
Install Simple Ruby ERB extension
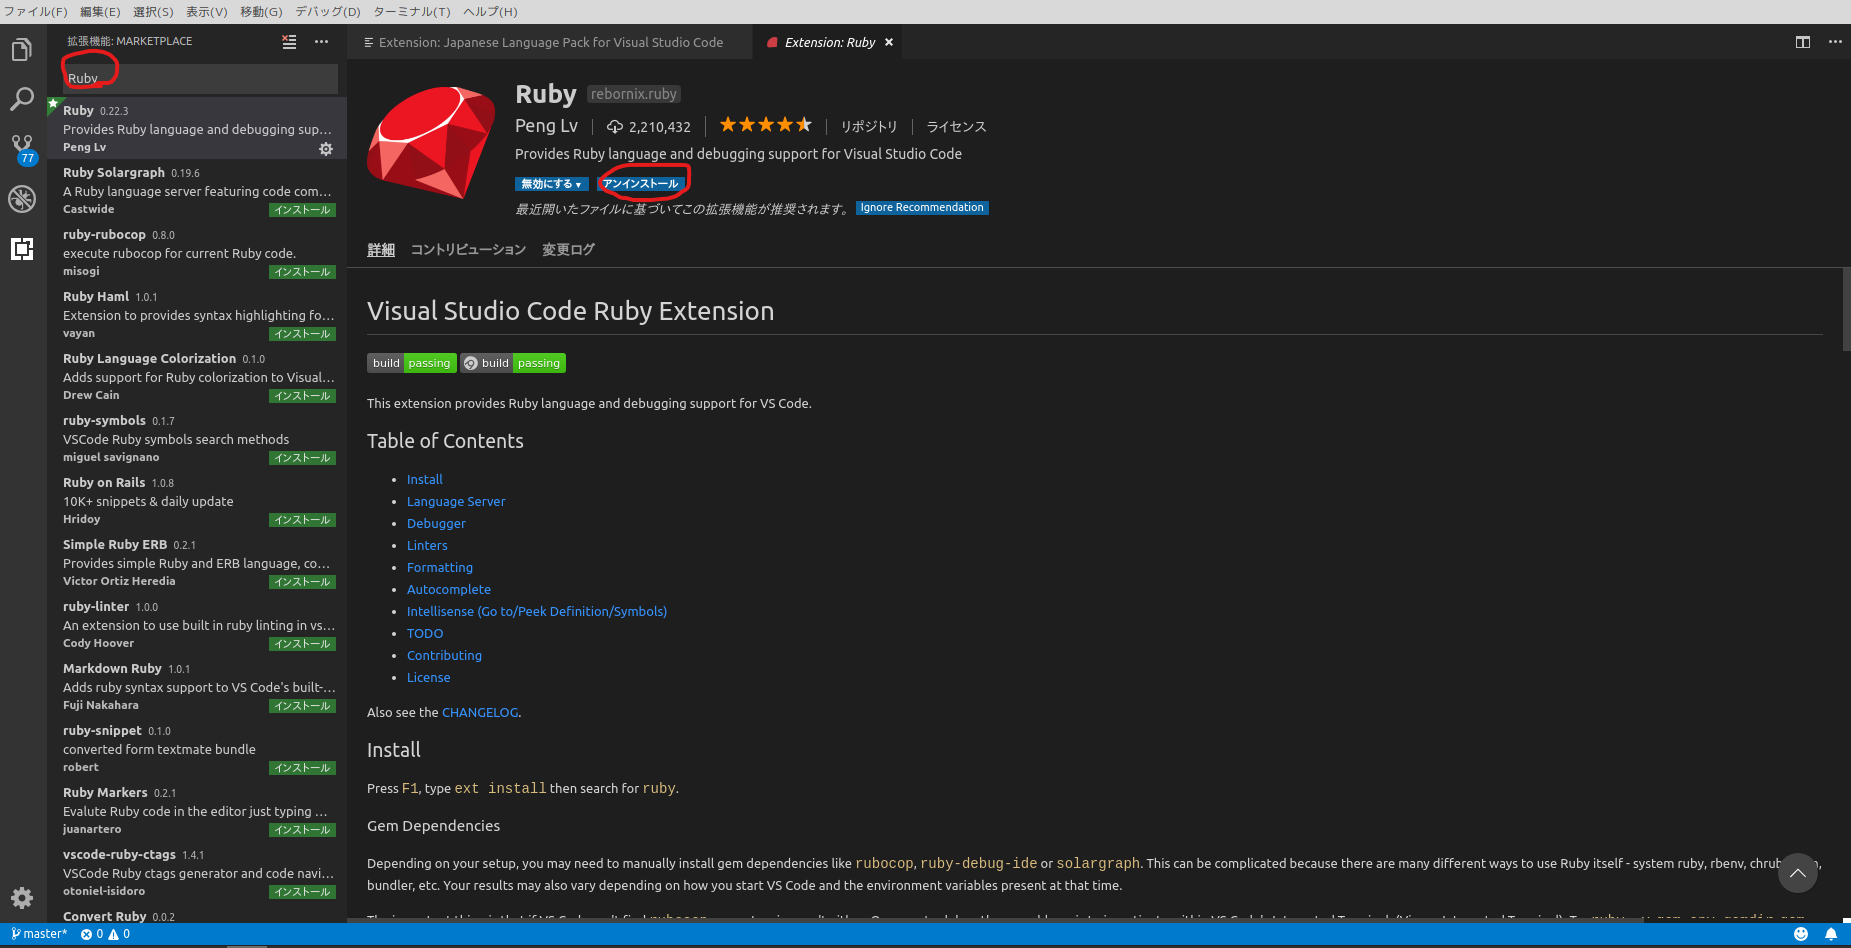point(302,582)
